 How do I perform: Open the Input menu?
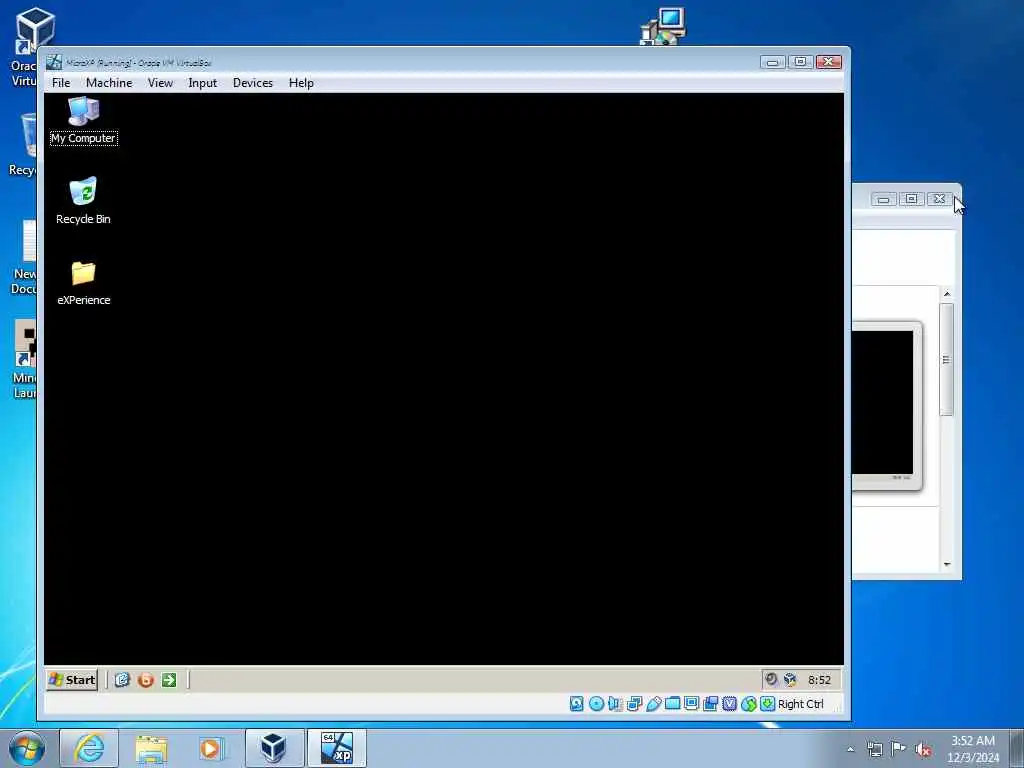[x=202, y=83]
